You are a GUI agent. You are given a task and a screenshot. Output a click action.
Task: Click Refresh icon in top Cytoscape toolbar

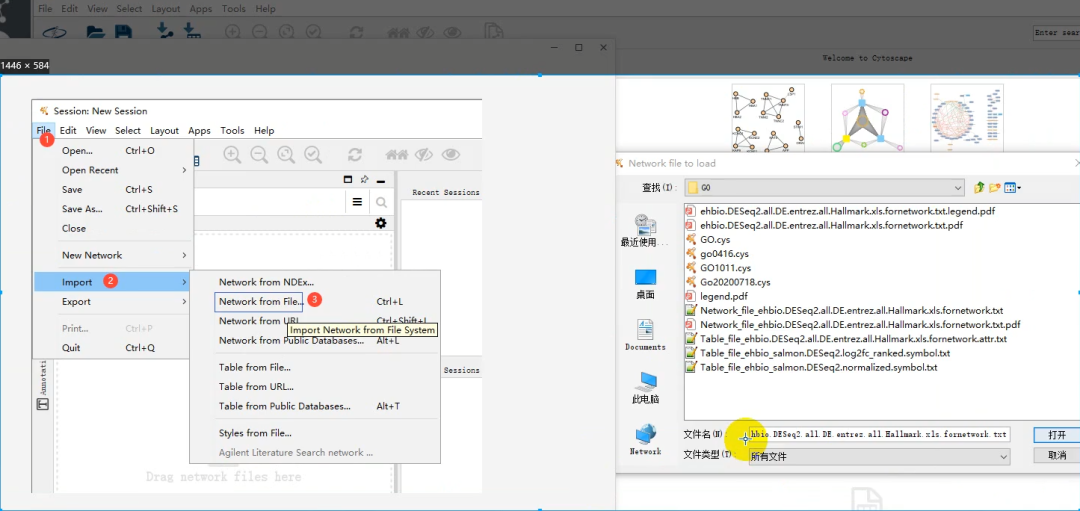click(356, 32)
